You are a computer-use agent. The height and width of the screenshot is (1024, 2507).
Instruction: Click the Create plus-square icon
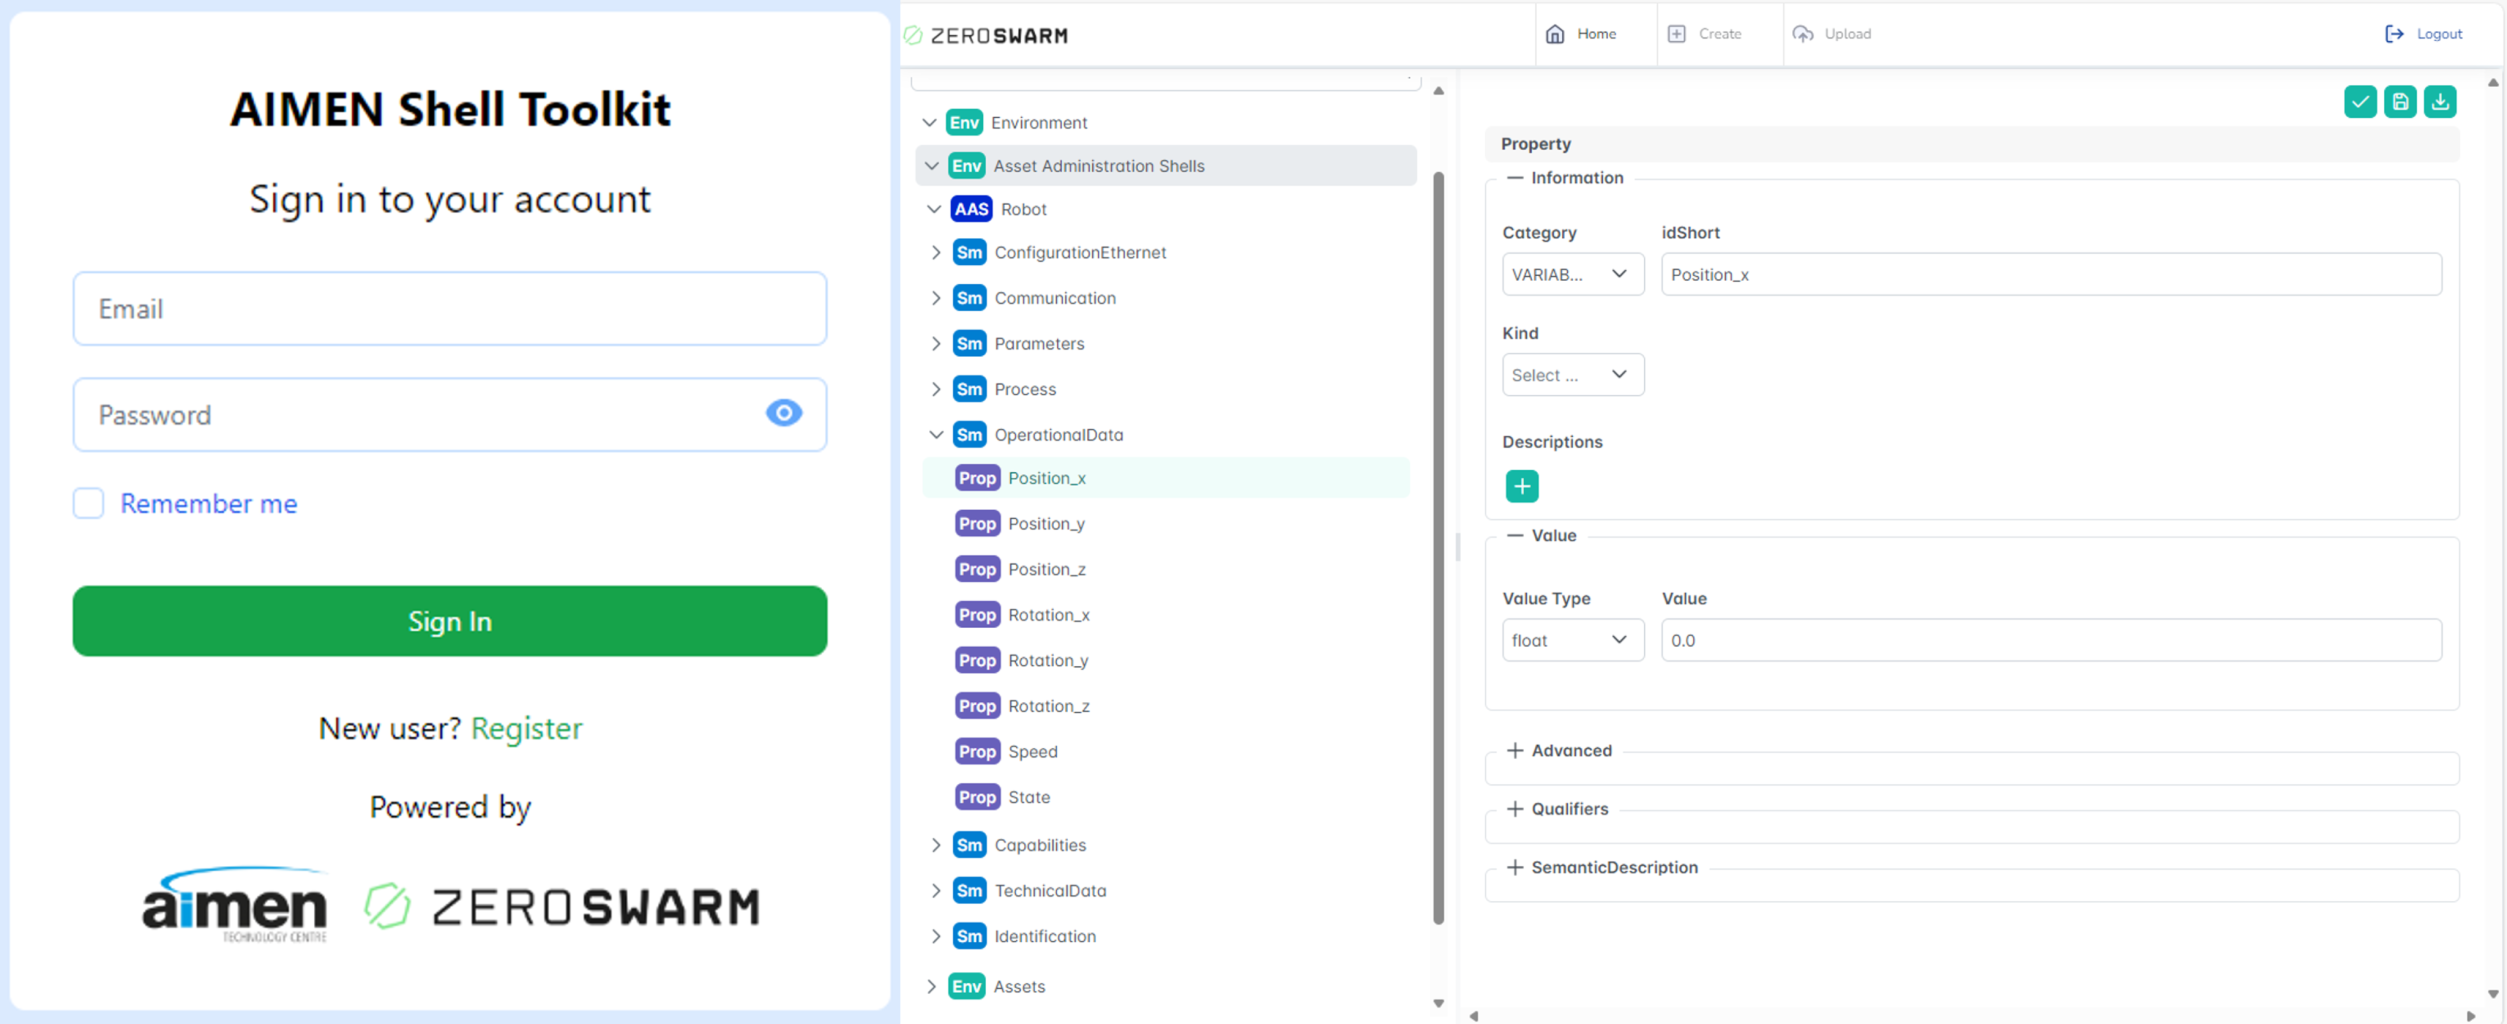[1676, 34]
